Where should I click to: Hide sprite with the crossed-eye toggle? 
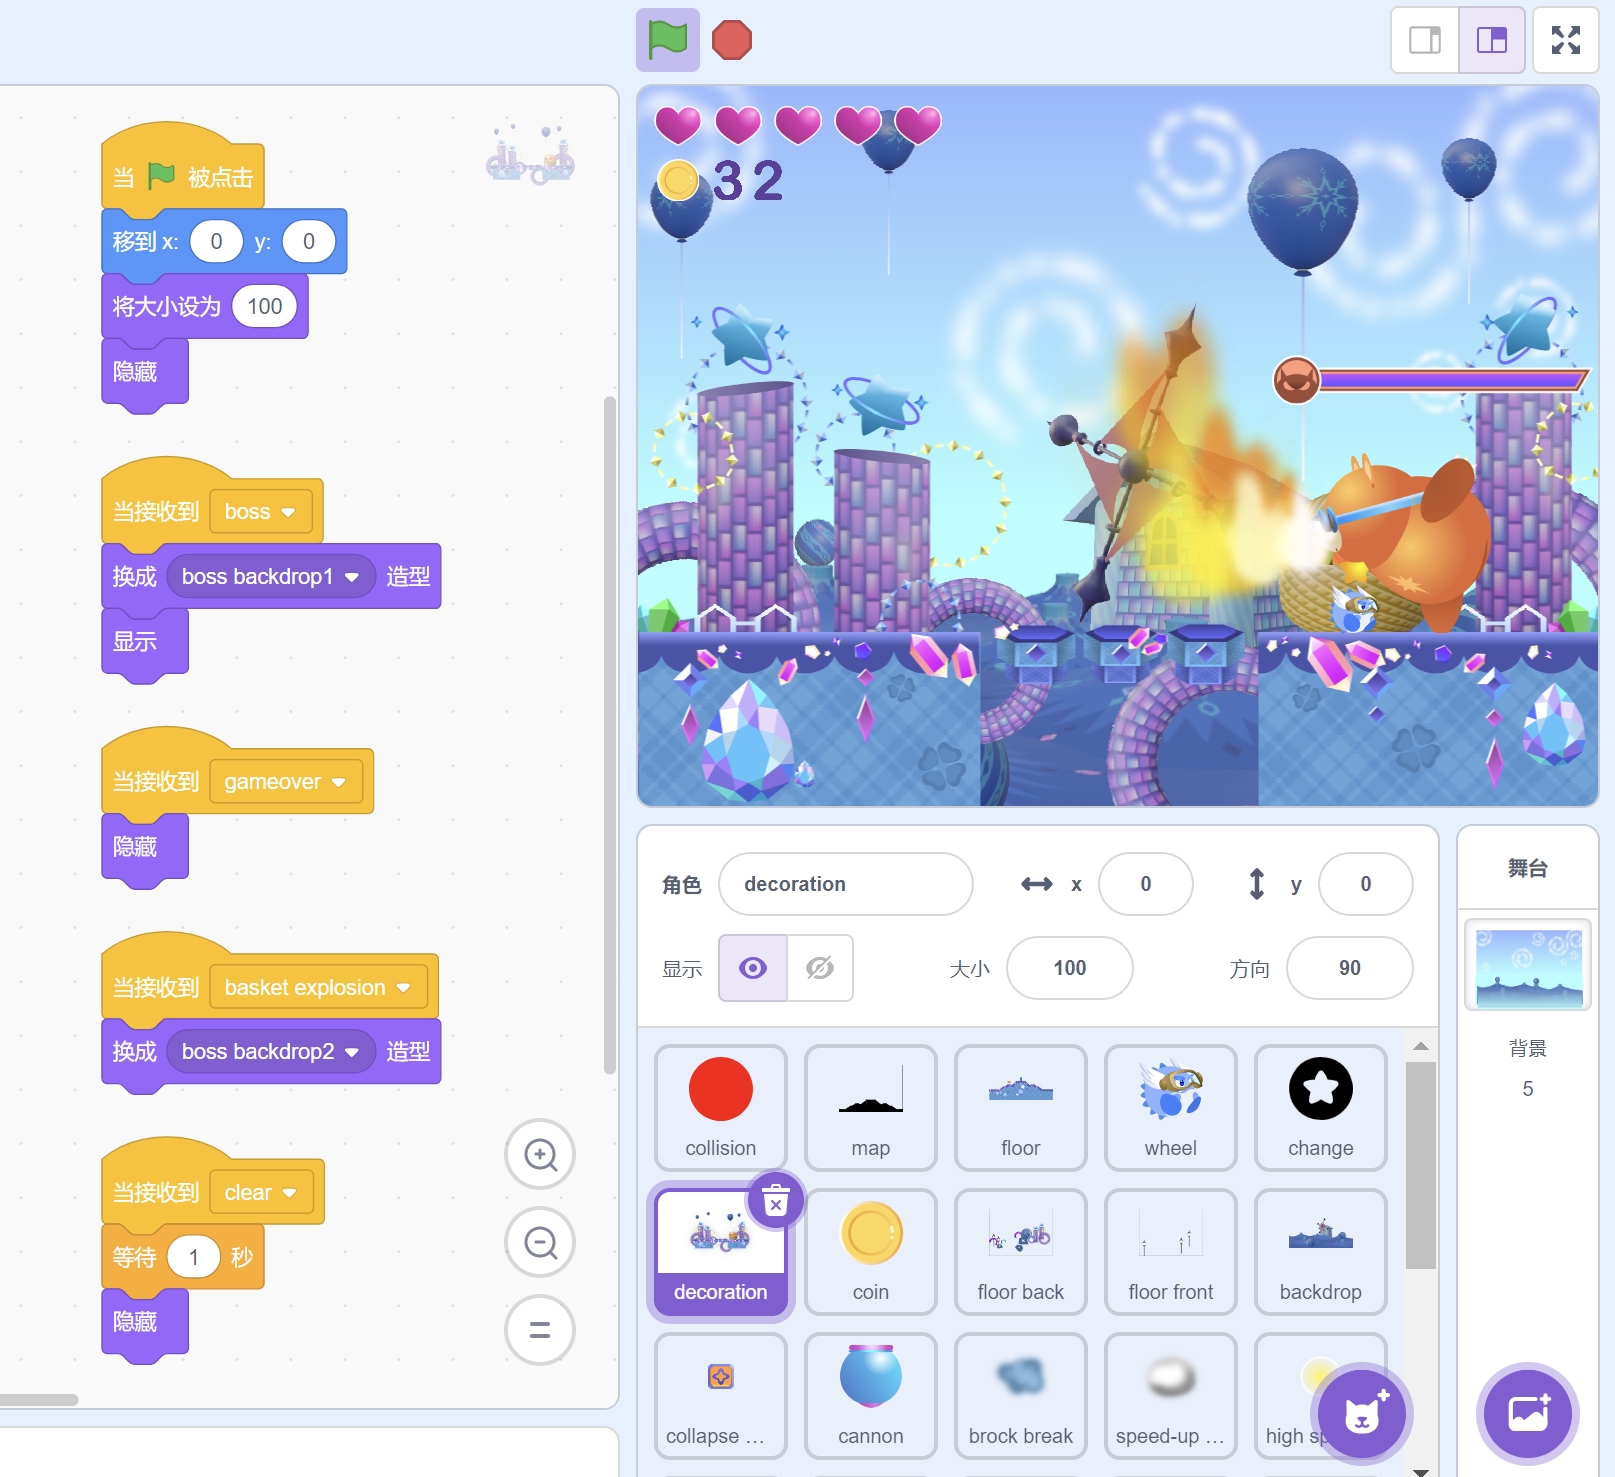(820, 968)
